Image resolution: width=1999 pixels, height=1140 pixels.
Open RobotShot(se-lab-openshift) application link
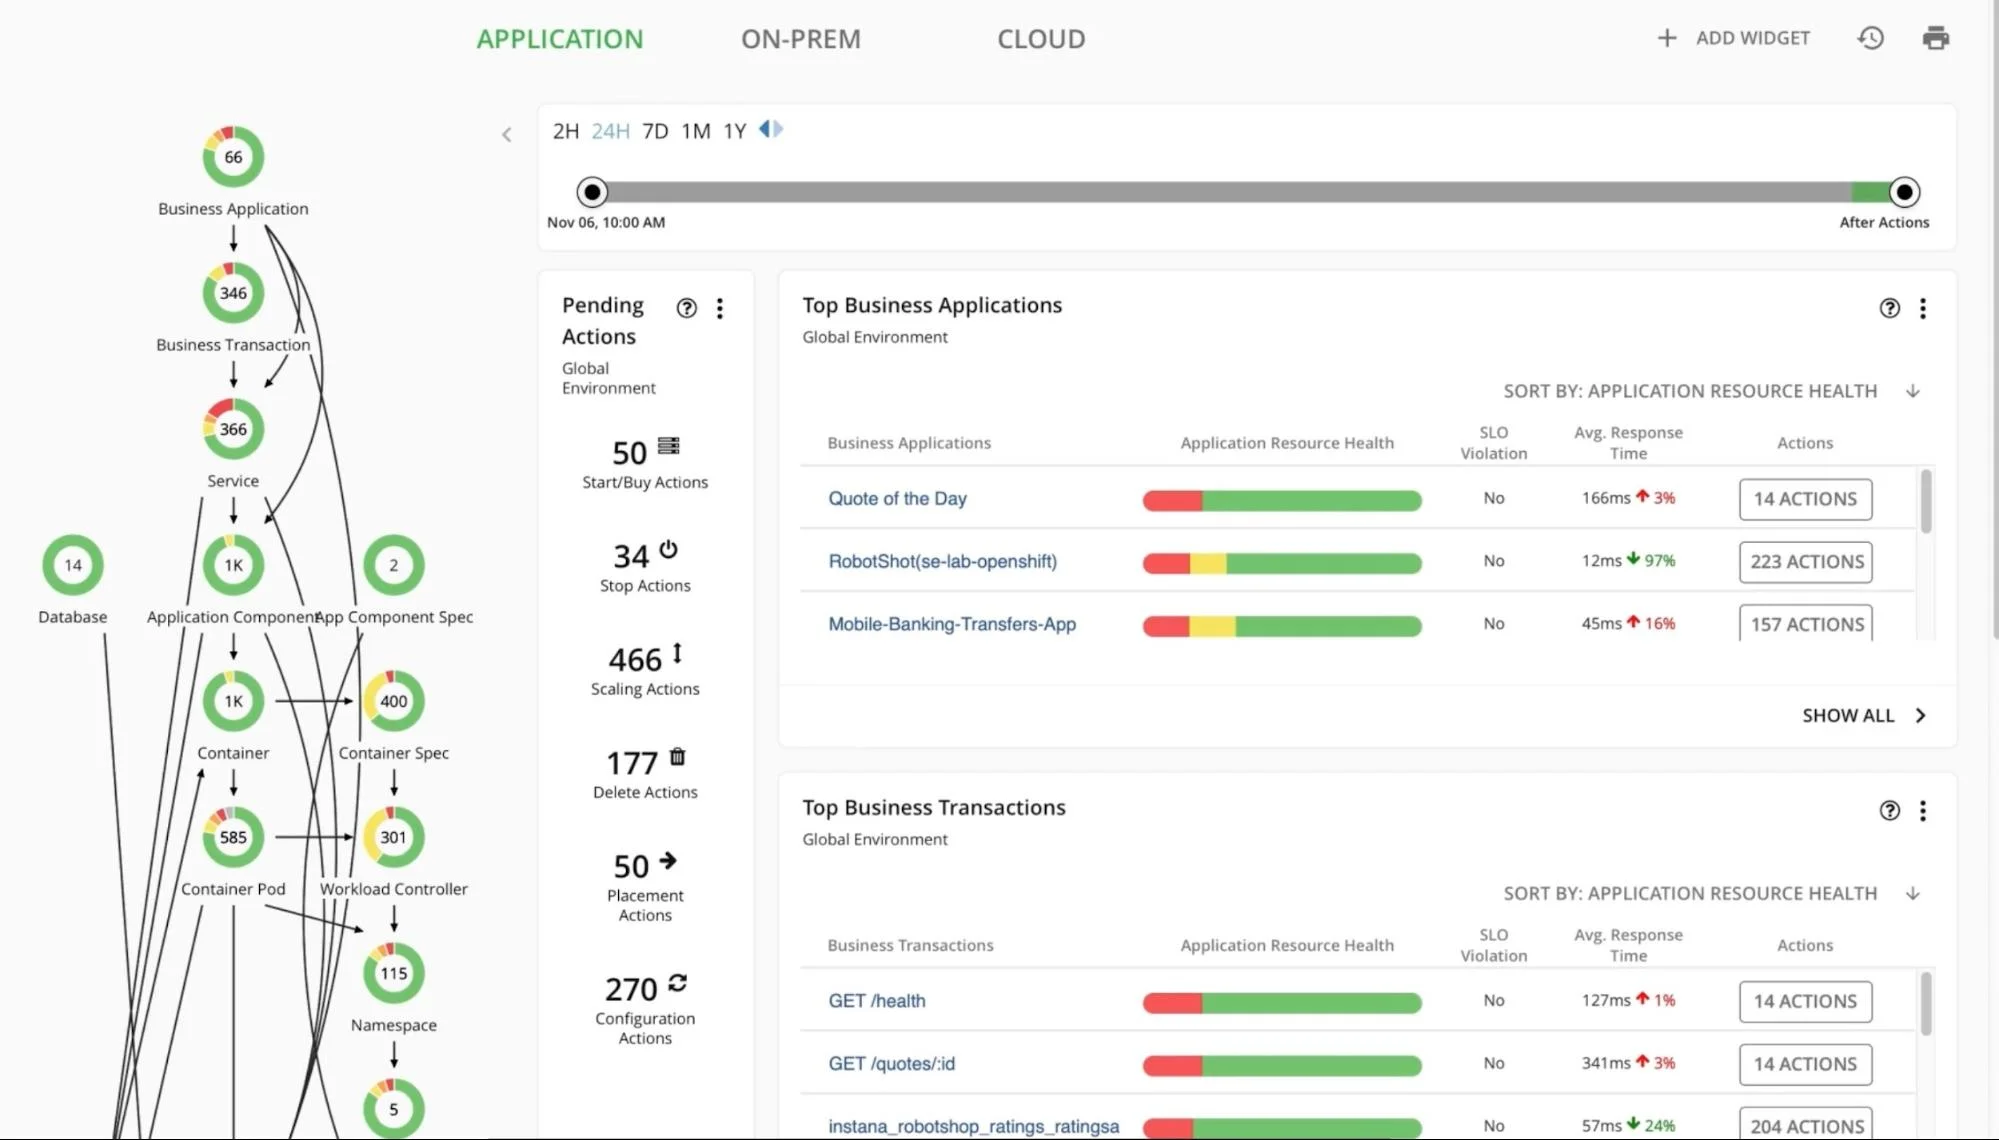(x=942, y=561)
